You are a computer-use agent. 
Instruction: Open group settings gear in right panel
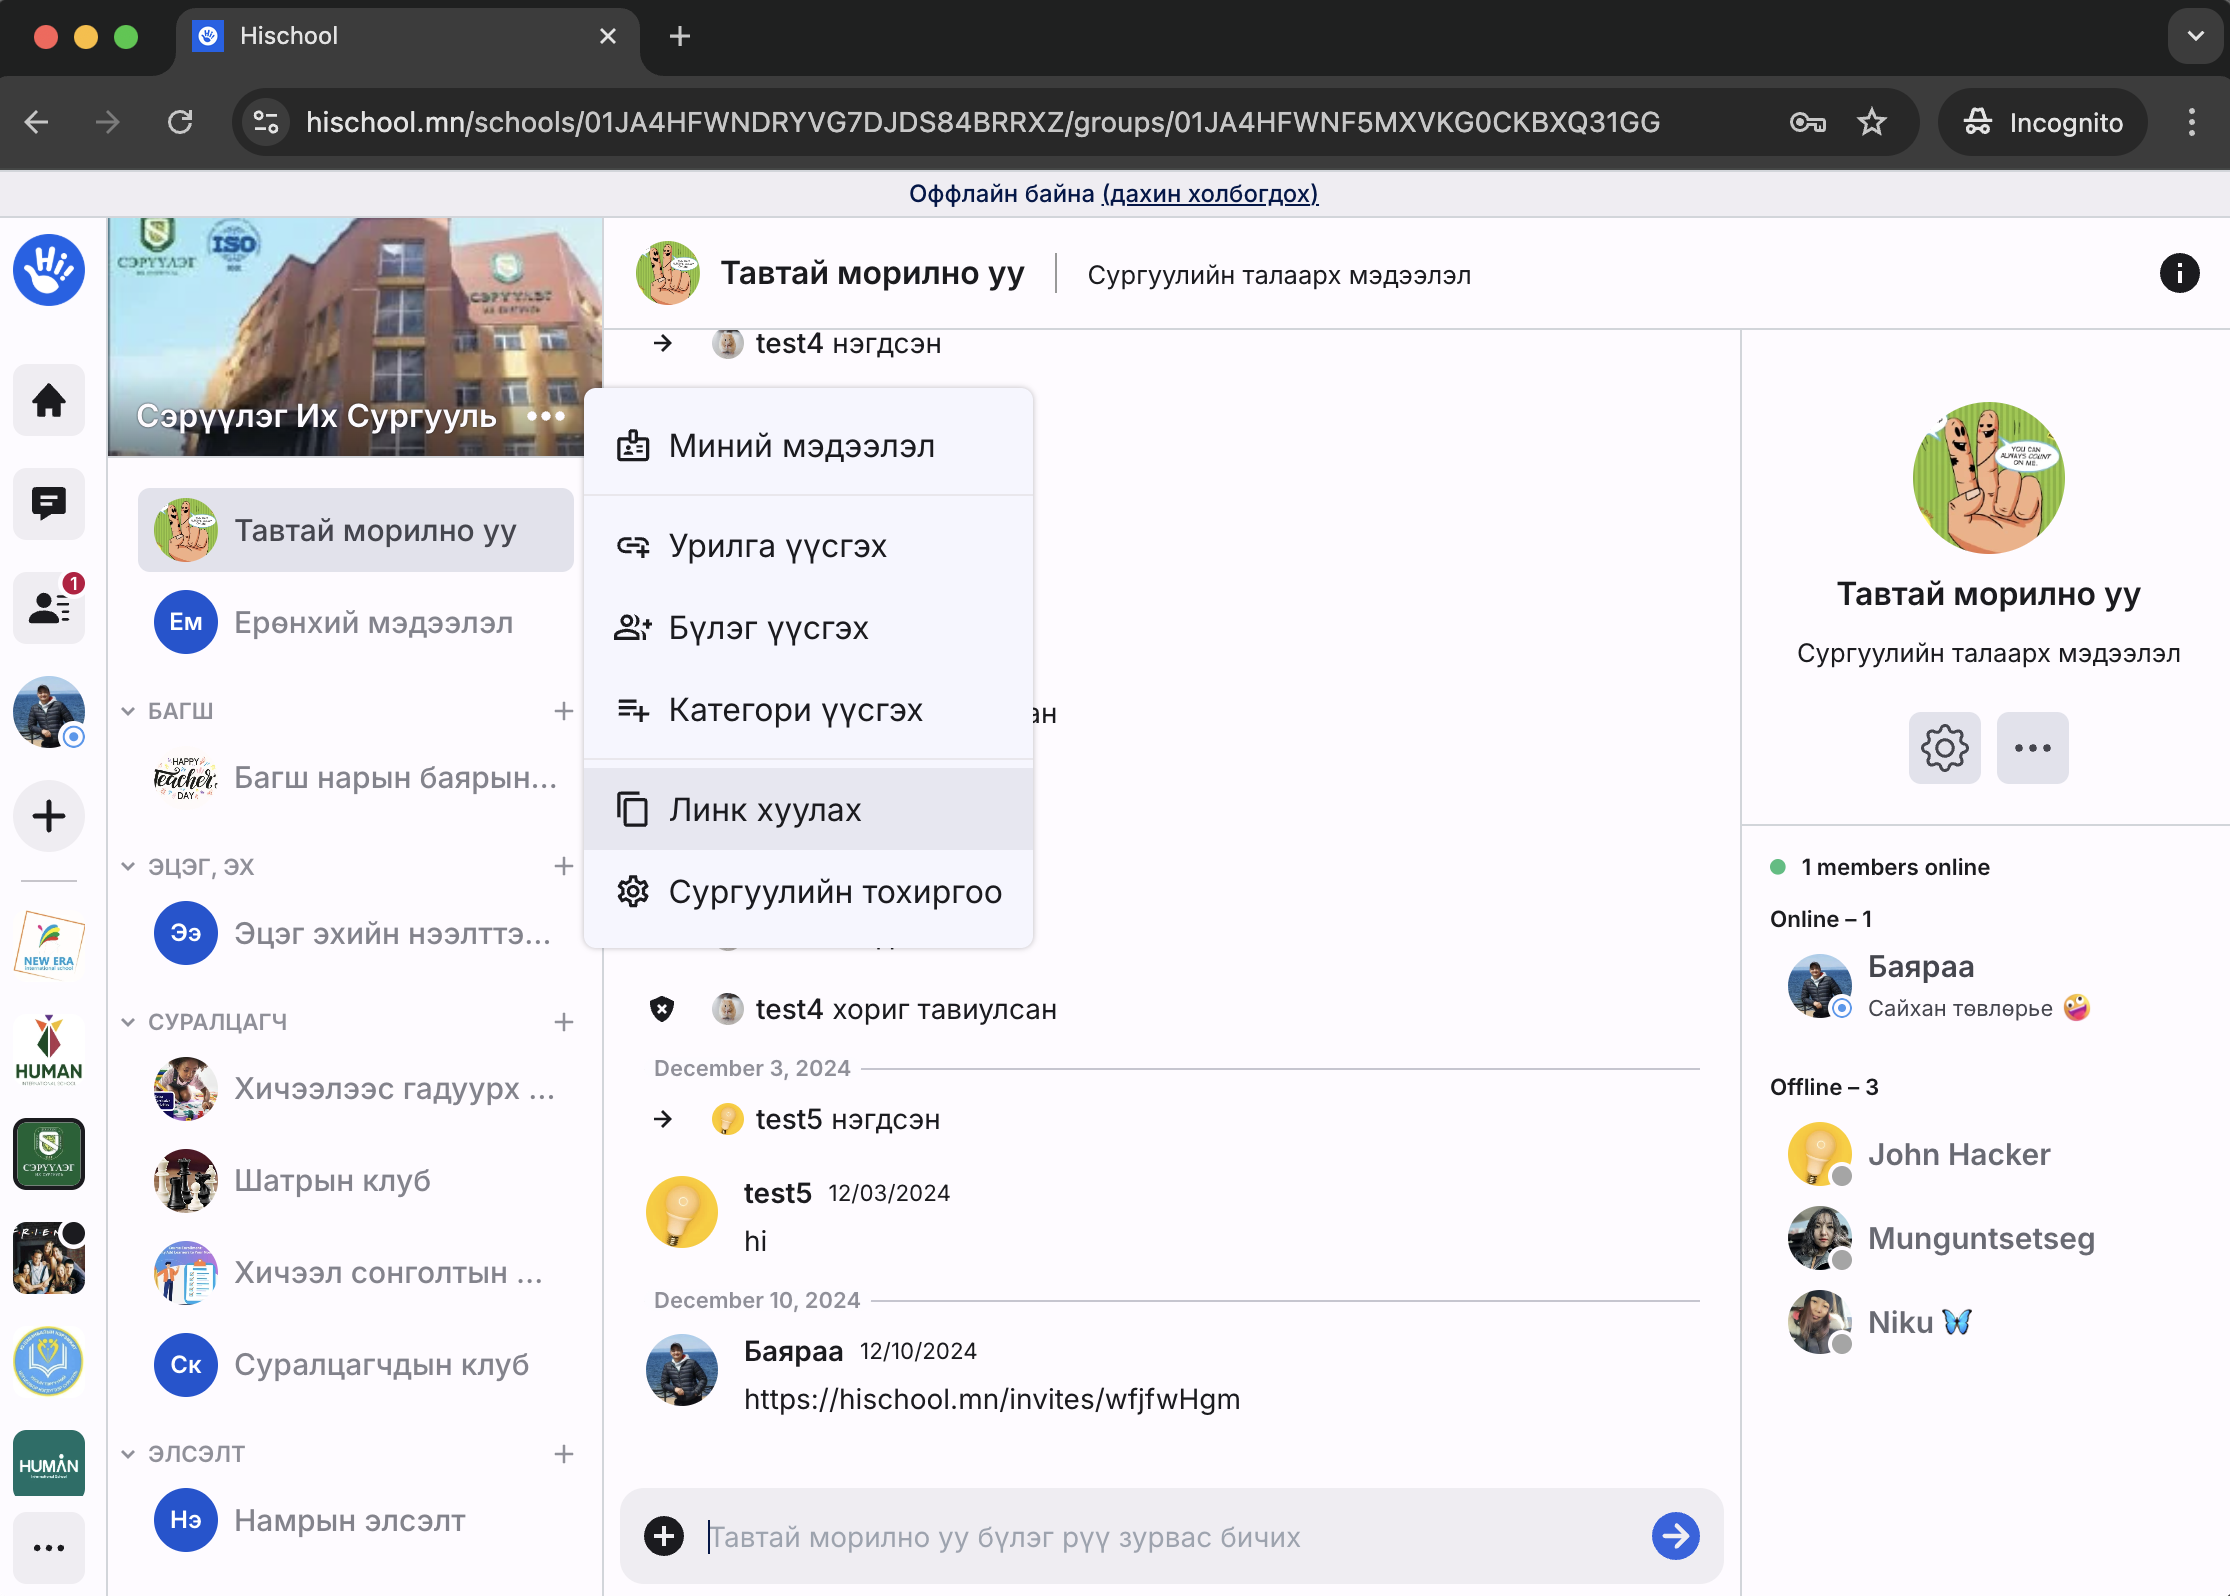1944,748
